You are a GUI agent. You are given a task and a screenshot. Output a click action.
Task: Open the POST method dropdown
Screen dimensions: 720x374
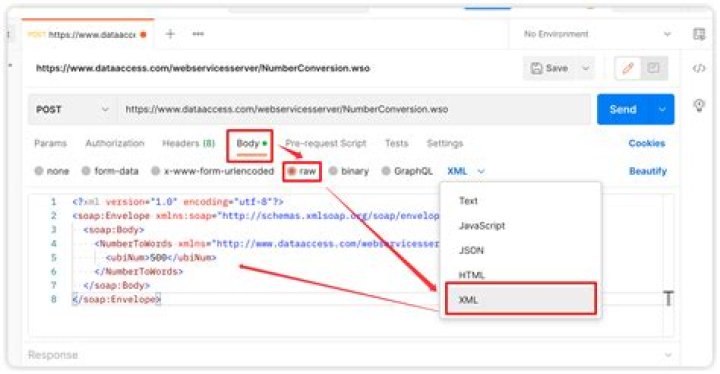(x=73, y=109)
